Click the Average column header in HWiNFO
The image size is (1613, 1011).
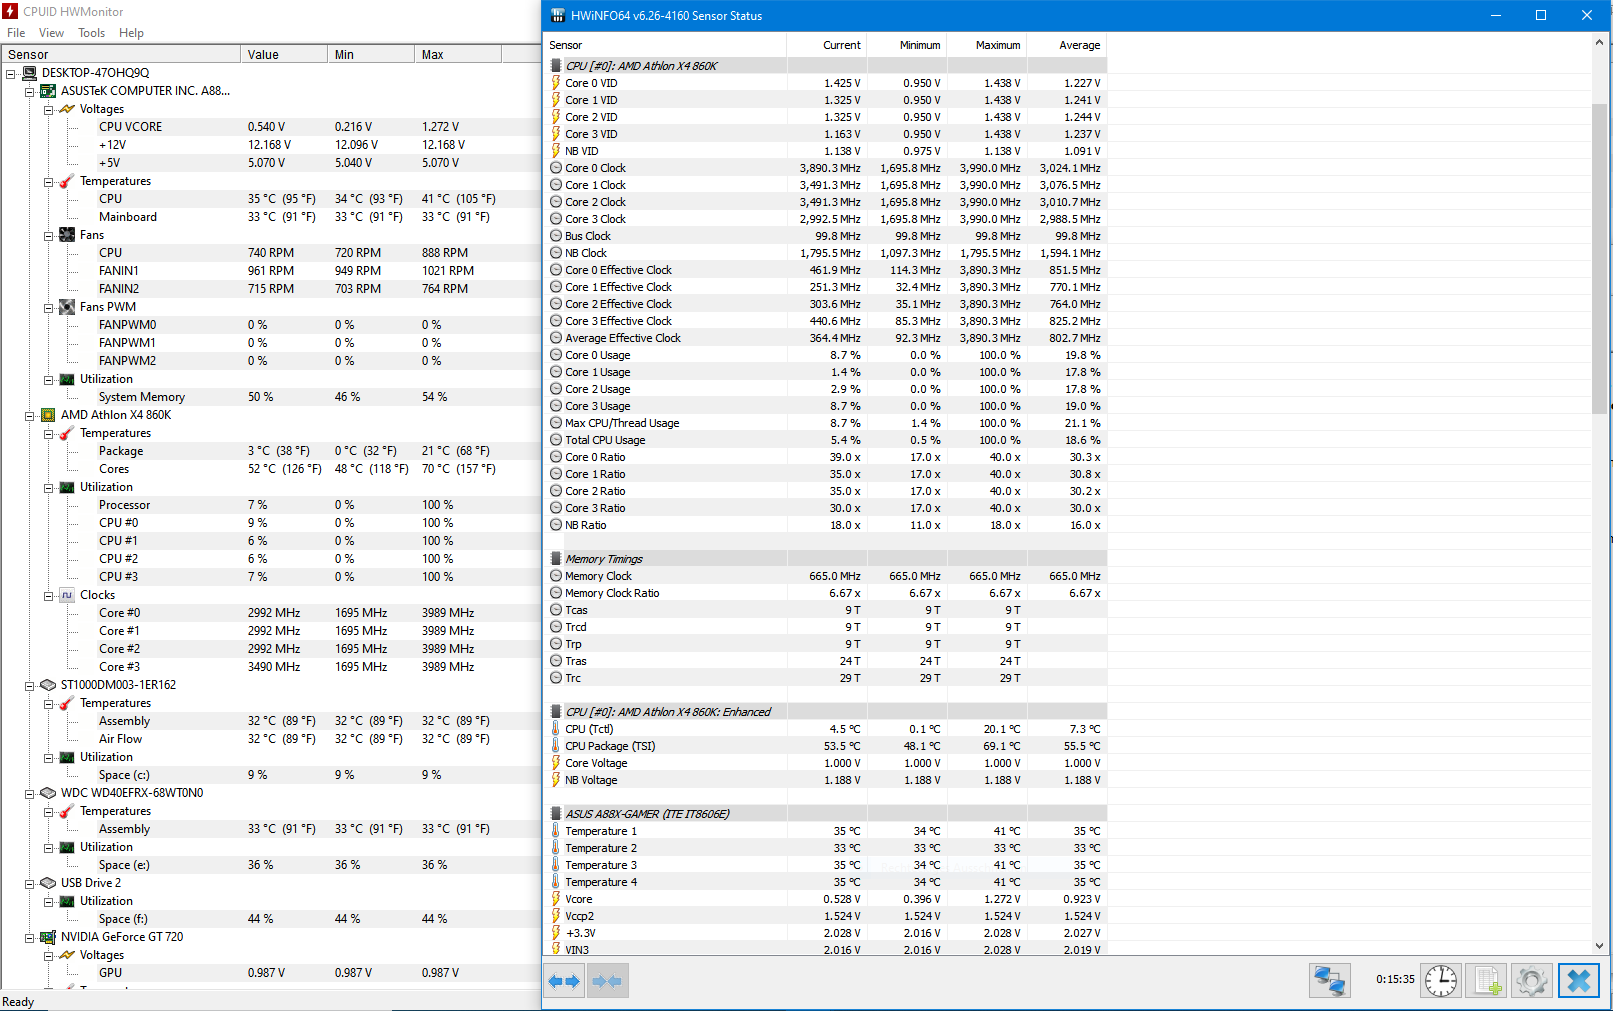point(1066,45)
